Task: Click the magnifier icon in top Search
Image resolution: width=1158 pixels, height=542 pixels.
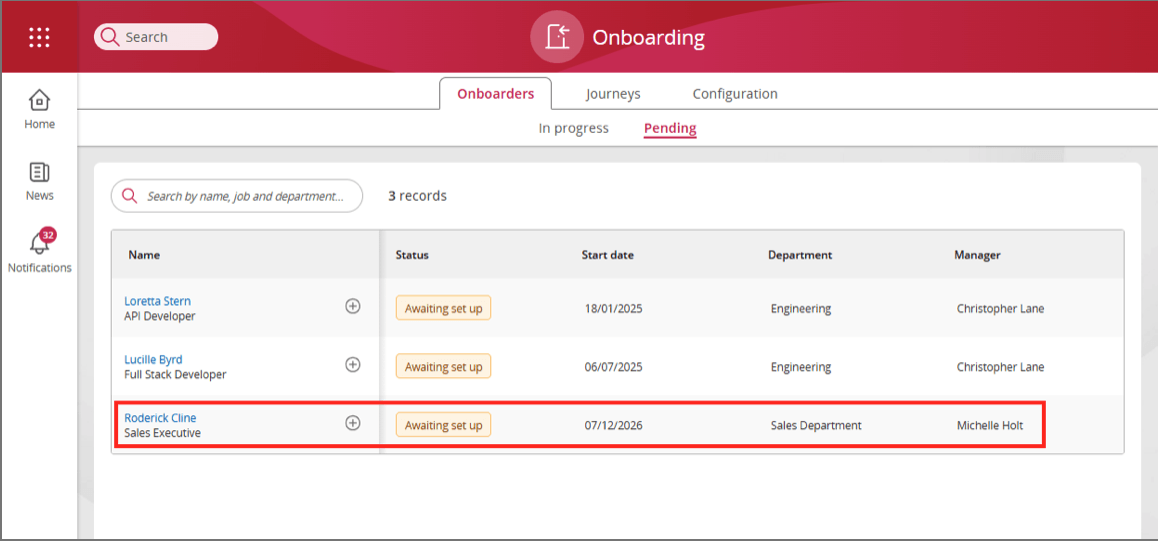Action: (x=110, y=37)
